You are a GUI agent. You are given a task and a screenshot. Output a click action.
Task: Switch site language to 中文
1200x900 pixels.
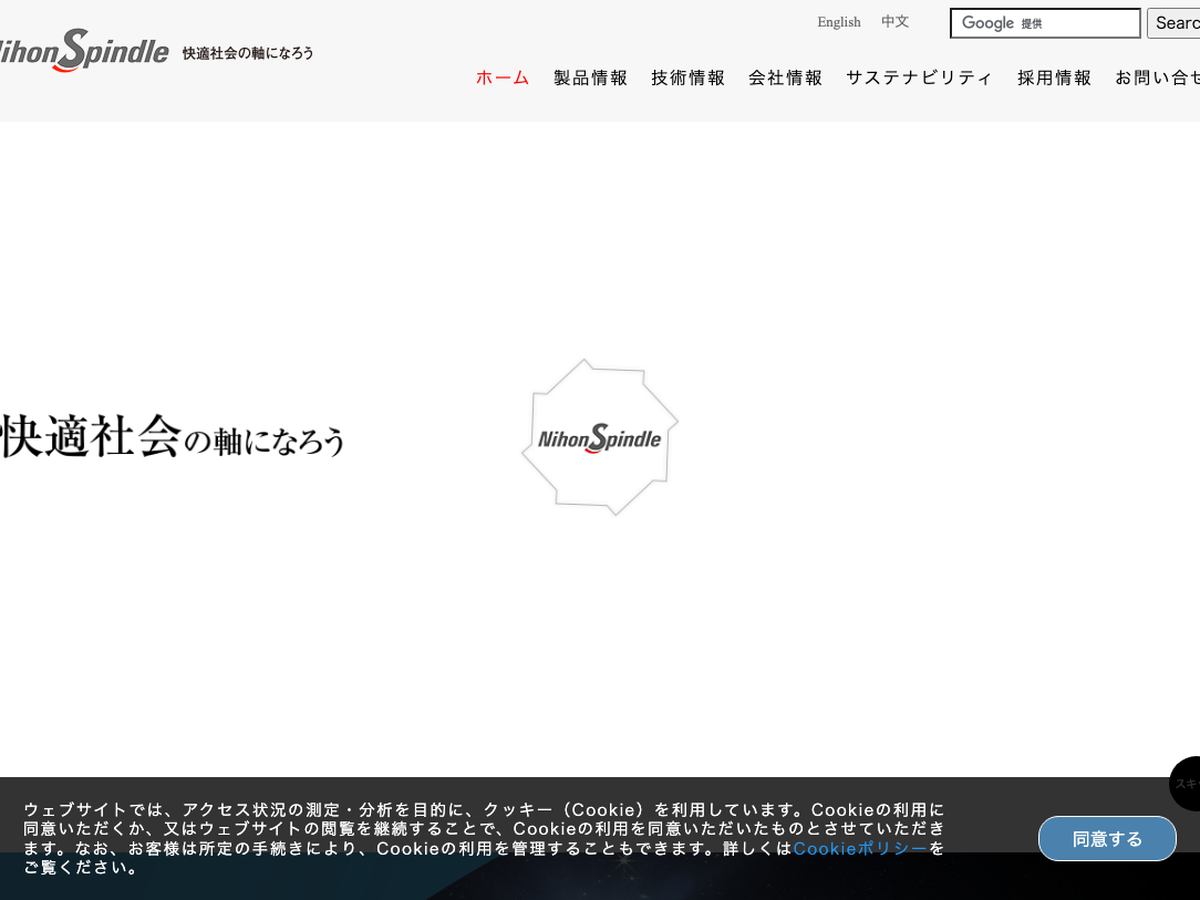[895, 22]
